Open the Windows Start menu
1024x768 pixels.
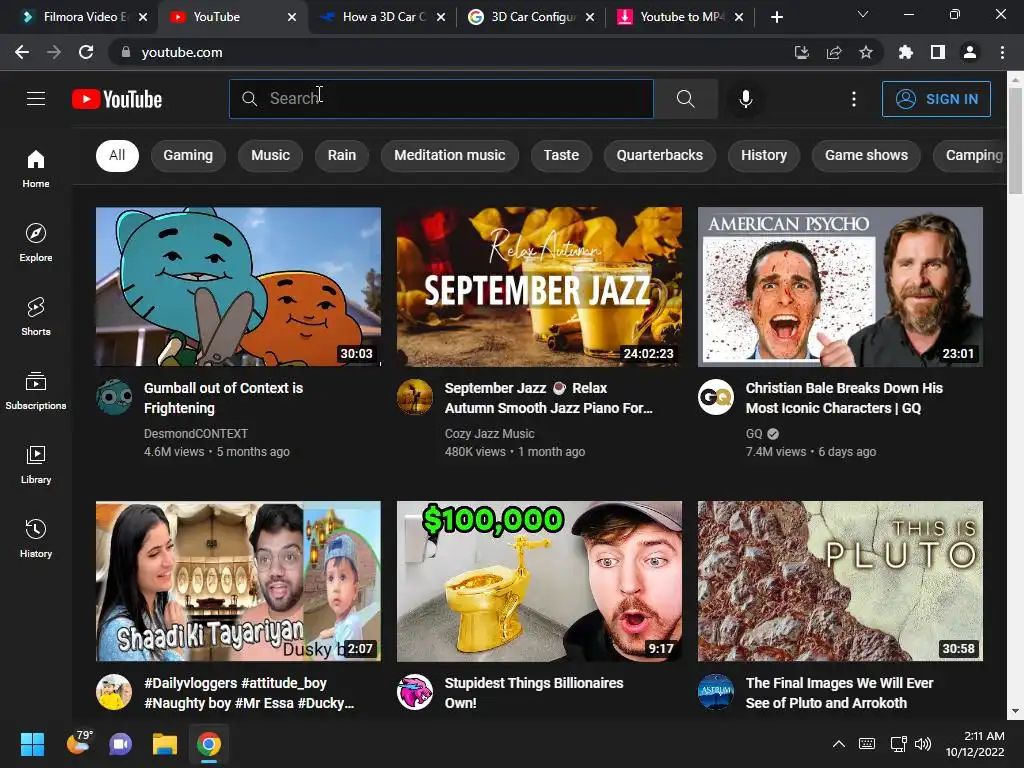coord(32,744)
